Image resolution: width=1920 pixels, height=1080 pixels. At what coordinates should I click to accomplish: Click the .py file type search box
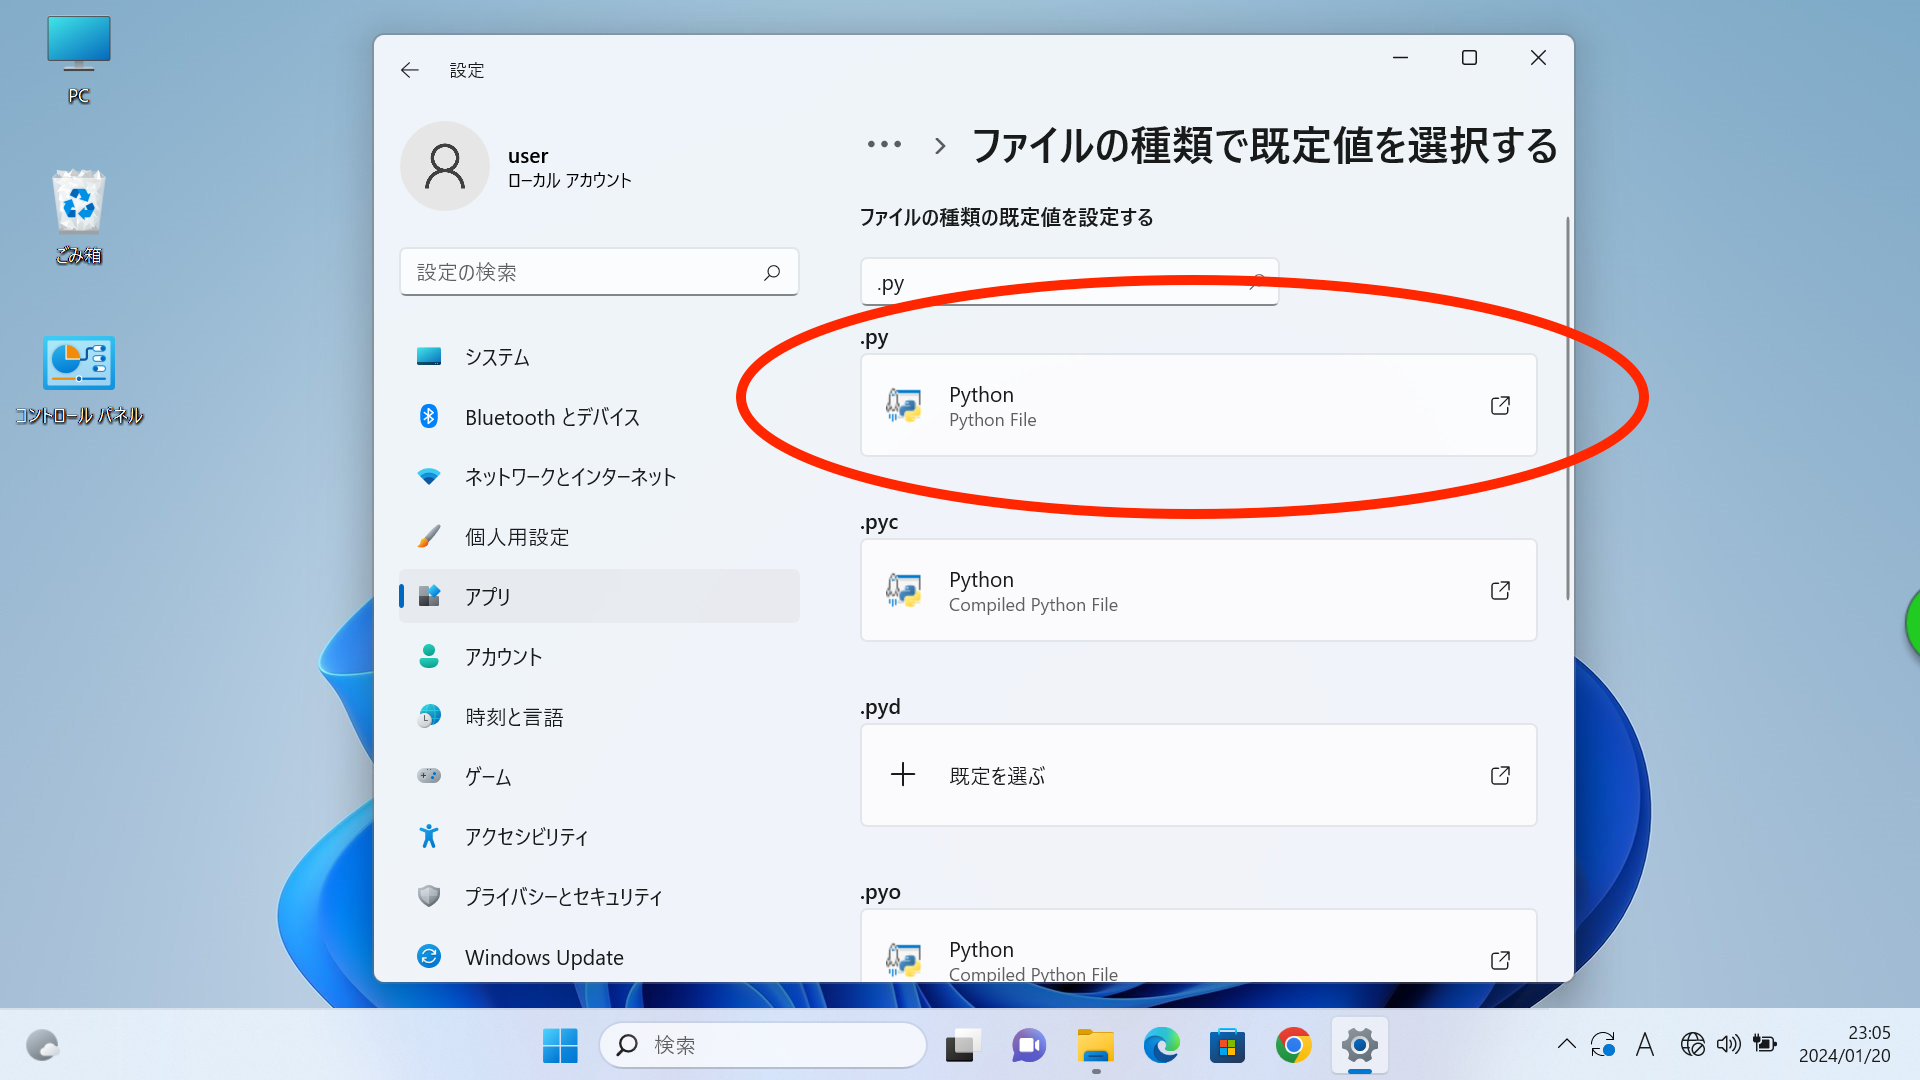point(1068,282)
